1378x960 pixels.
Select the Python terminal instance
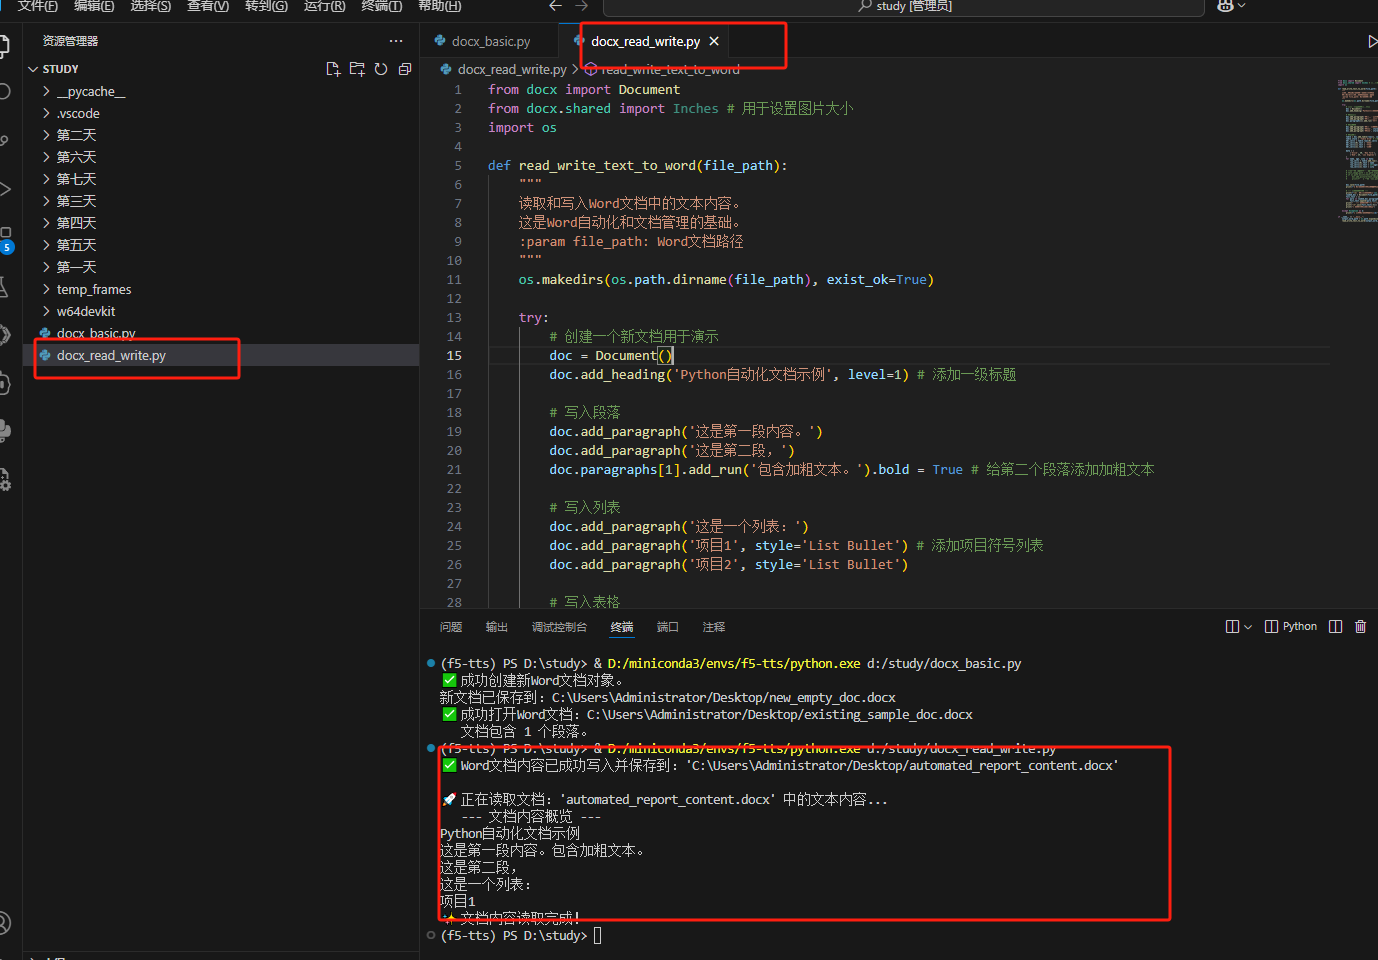click(x=1291, y=627)
